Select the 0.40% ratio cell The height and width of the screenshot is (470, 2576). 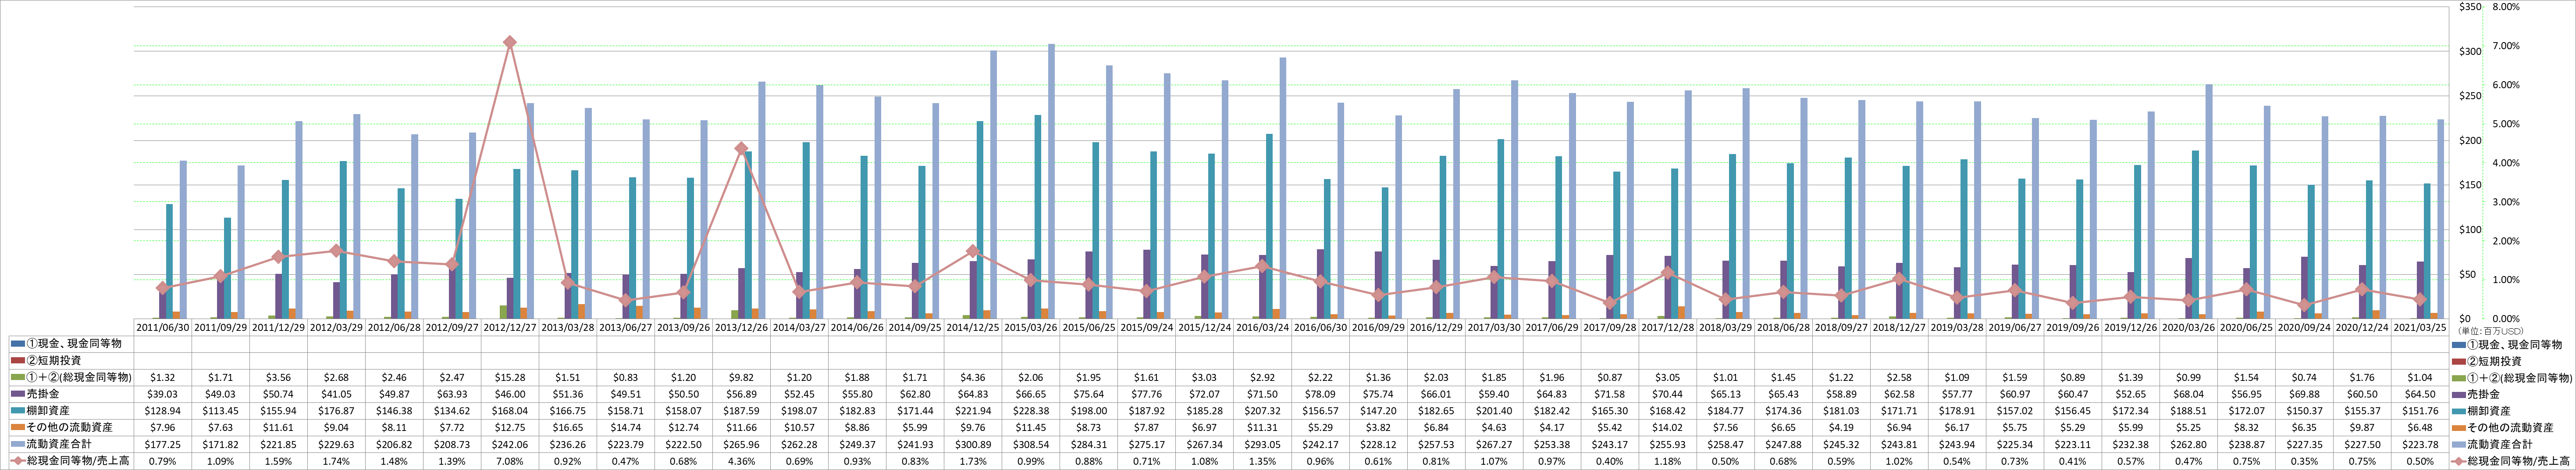(1609, 460)
